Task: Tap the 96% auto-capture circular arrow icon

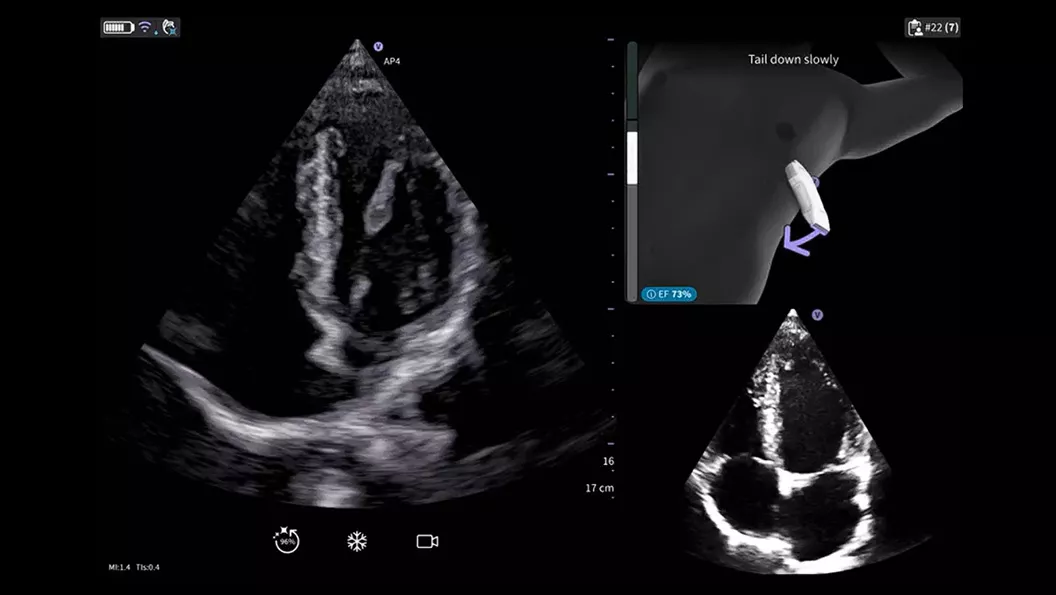Action: [287, 540]
